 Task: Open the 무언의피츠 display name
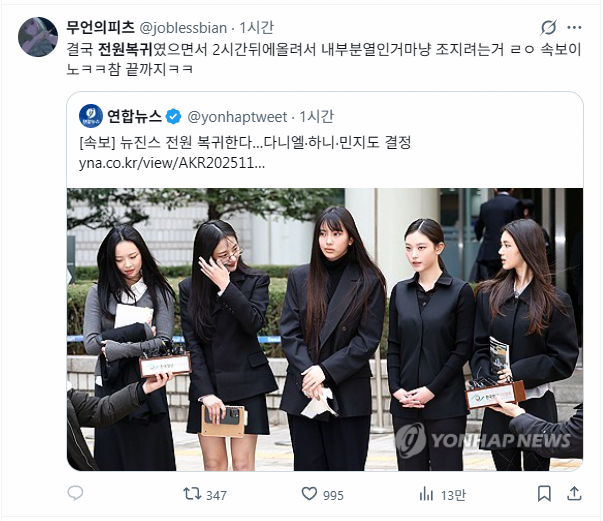(100, 28)
